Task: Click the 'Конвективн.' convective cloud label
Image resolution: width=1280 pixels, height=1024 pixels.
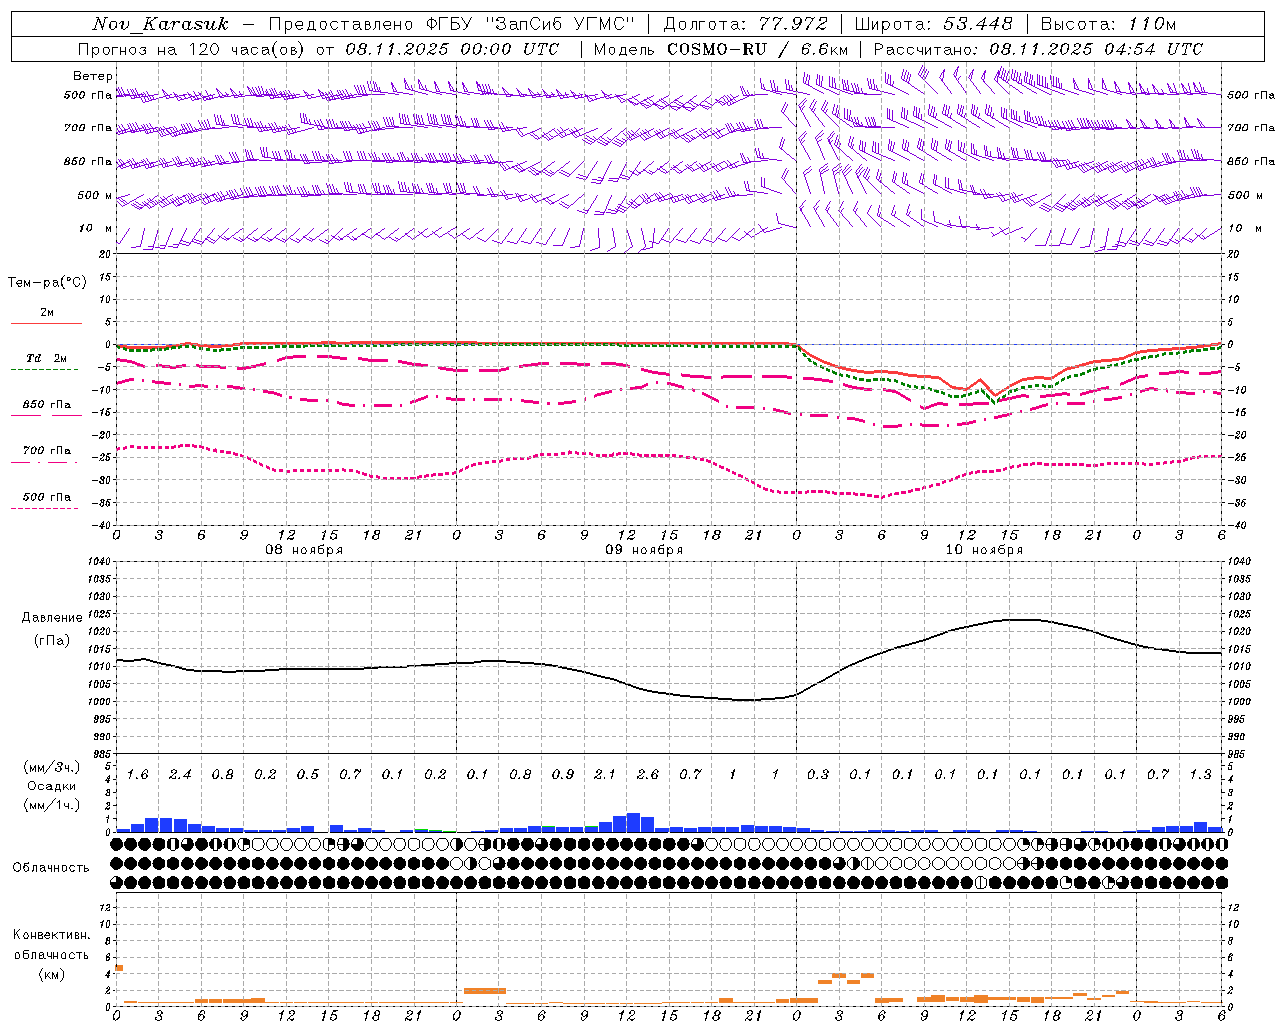Action: (51, 935)
